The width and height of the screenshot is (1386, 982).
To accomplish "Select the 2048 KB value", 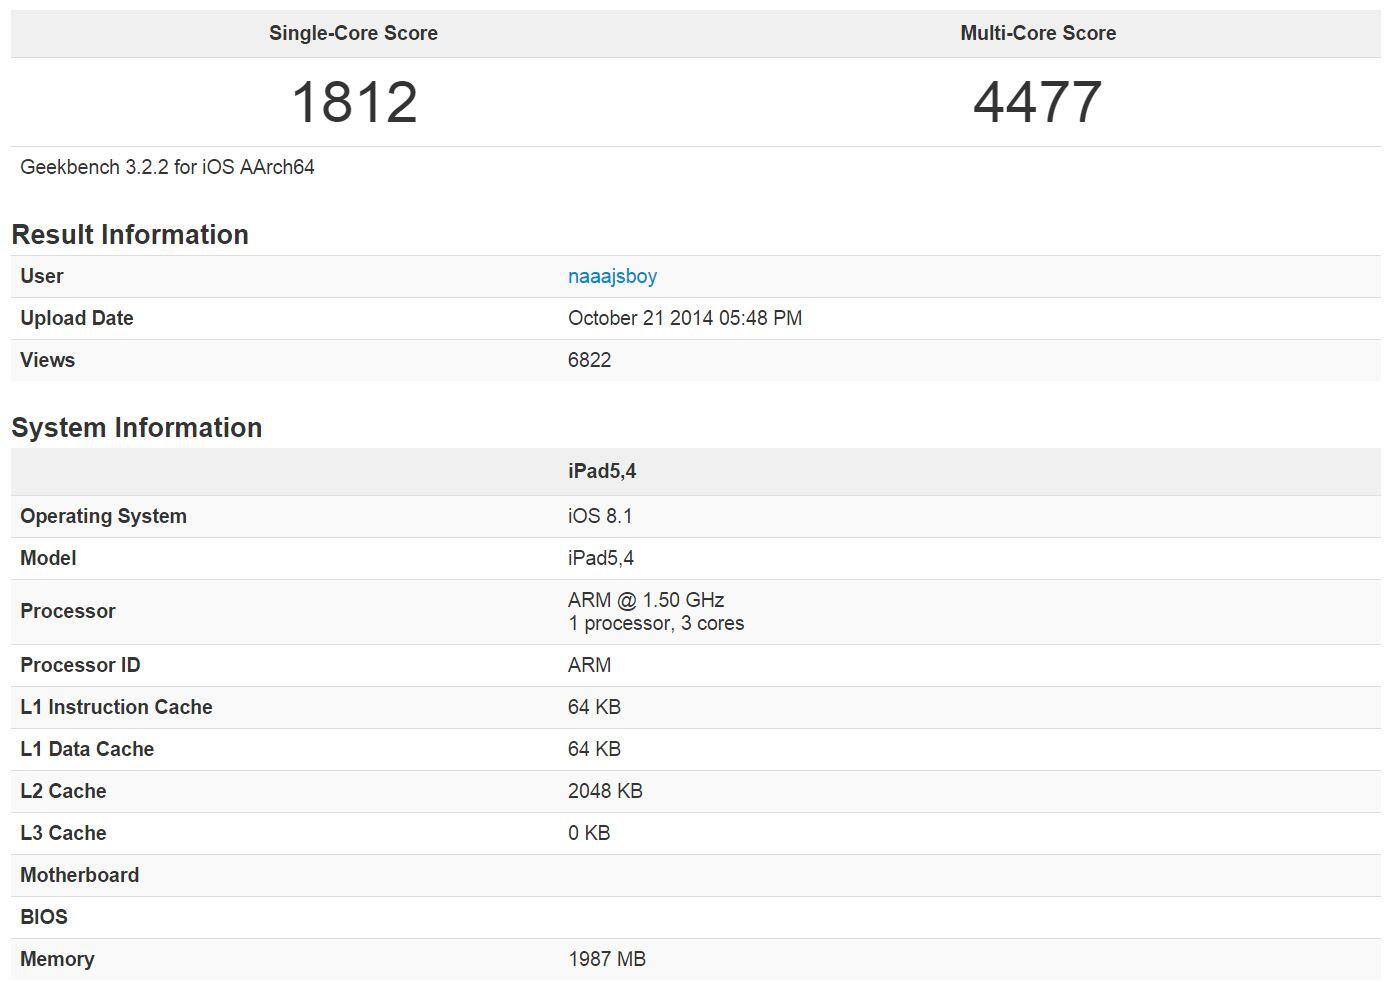I will pos(605,791).
